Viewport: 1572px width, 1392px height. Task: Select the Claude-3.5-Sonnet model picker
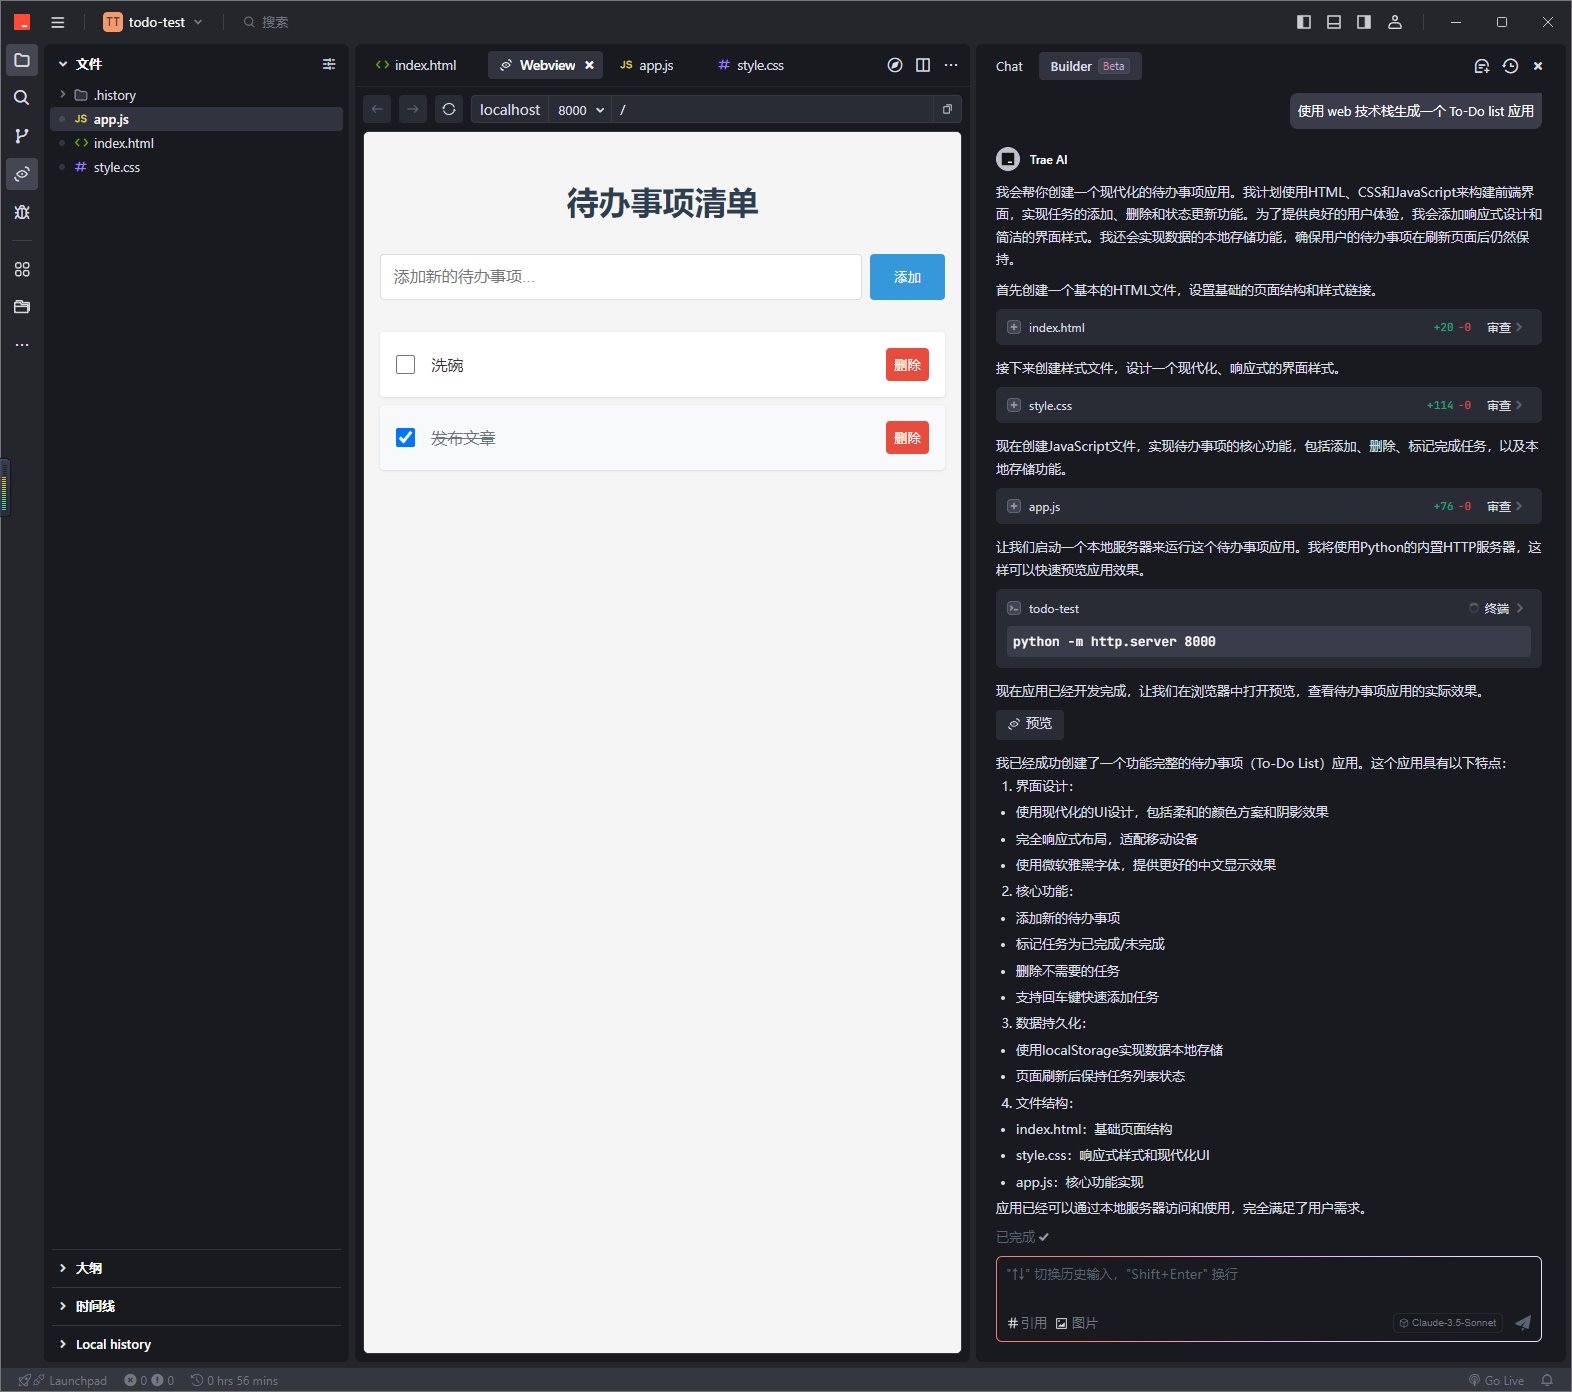(1448, 1322)
